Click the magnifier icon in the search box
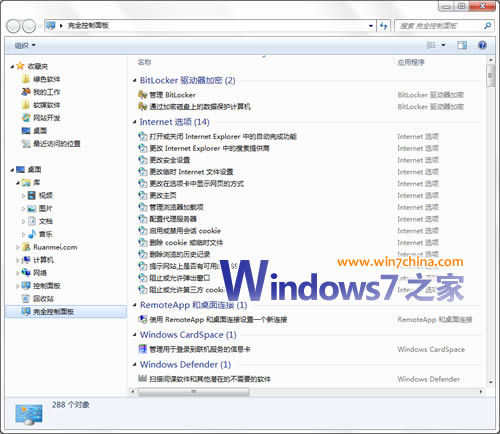The width and height of the screenshot is (500, 434). (487, 26)
